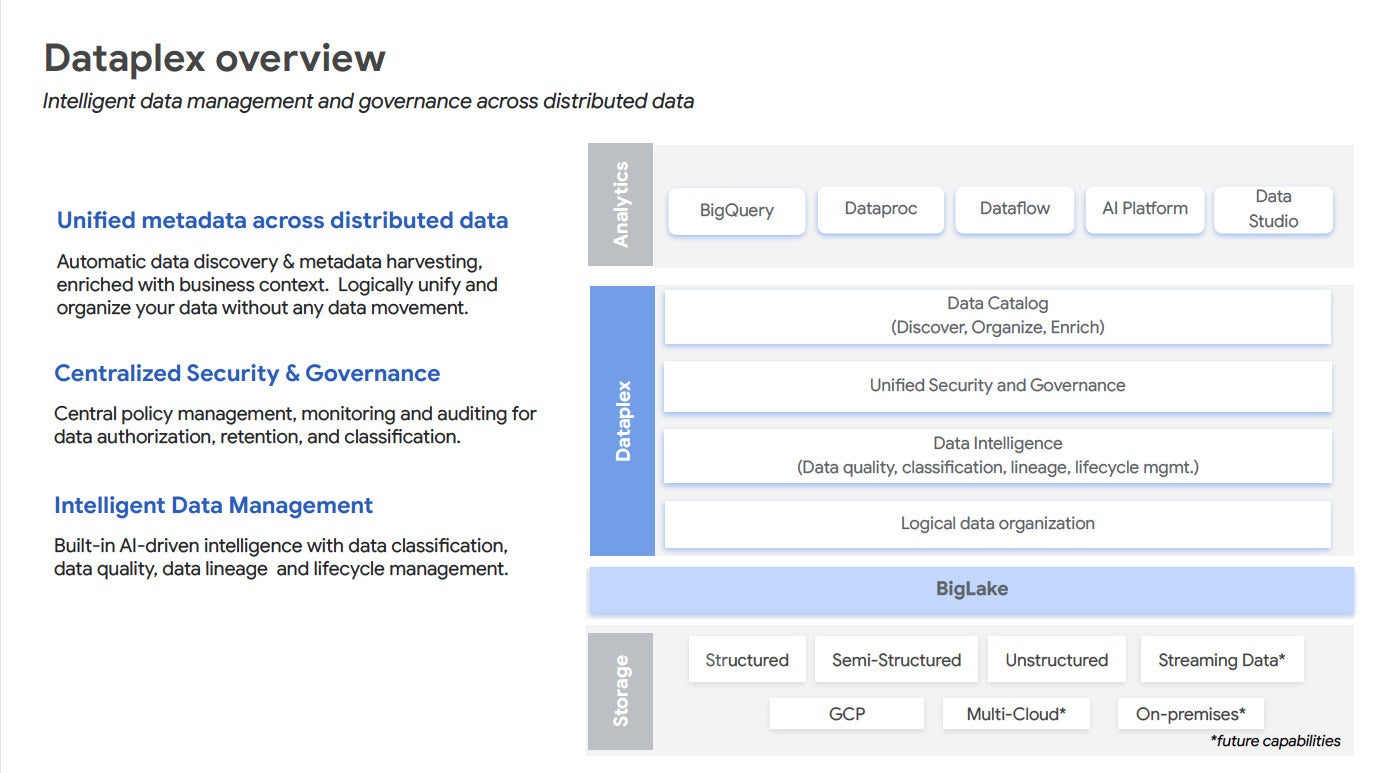1381x773 pixels.
Task: Select the Unstructured storage box
Action: click(x=1057, y=660)
